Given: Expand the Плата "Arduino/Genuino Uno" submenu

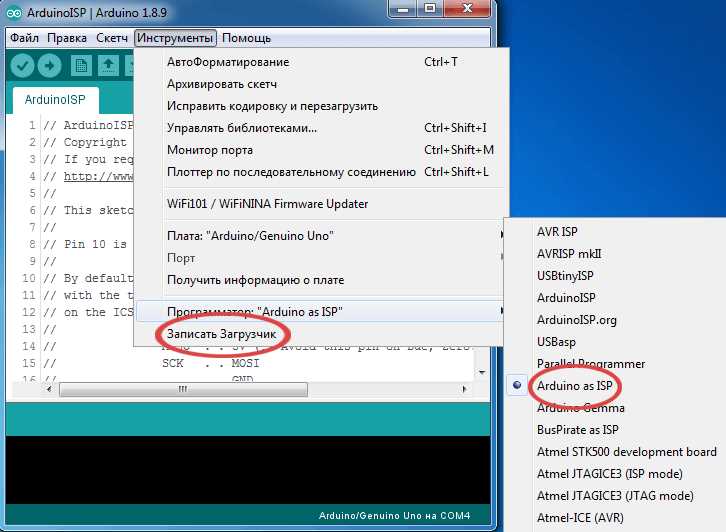Looking at the screenshot, I should (x=320, y=236).
